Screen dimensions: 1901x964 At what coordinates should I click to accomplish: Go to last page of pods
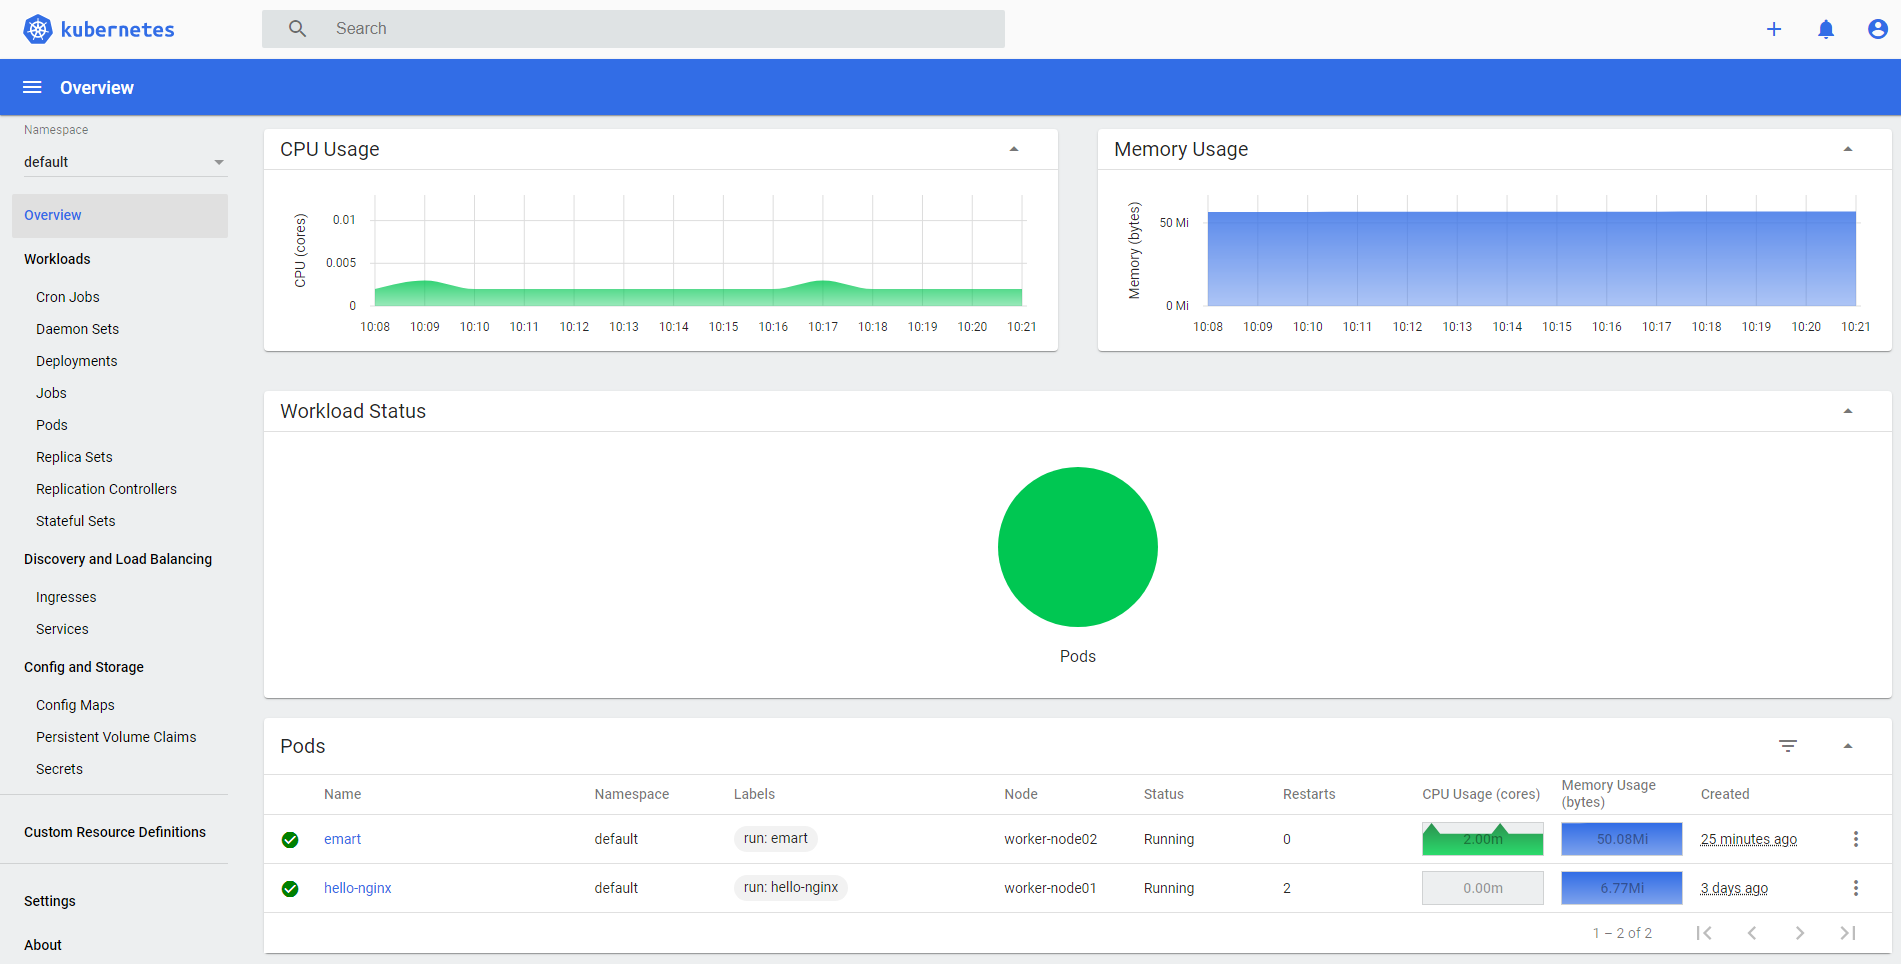coord(1848,933)
